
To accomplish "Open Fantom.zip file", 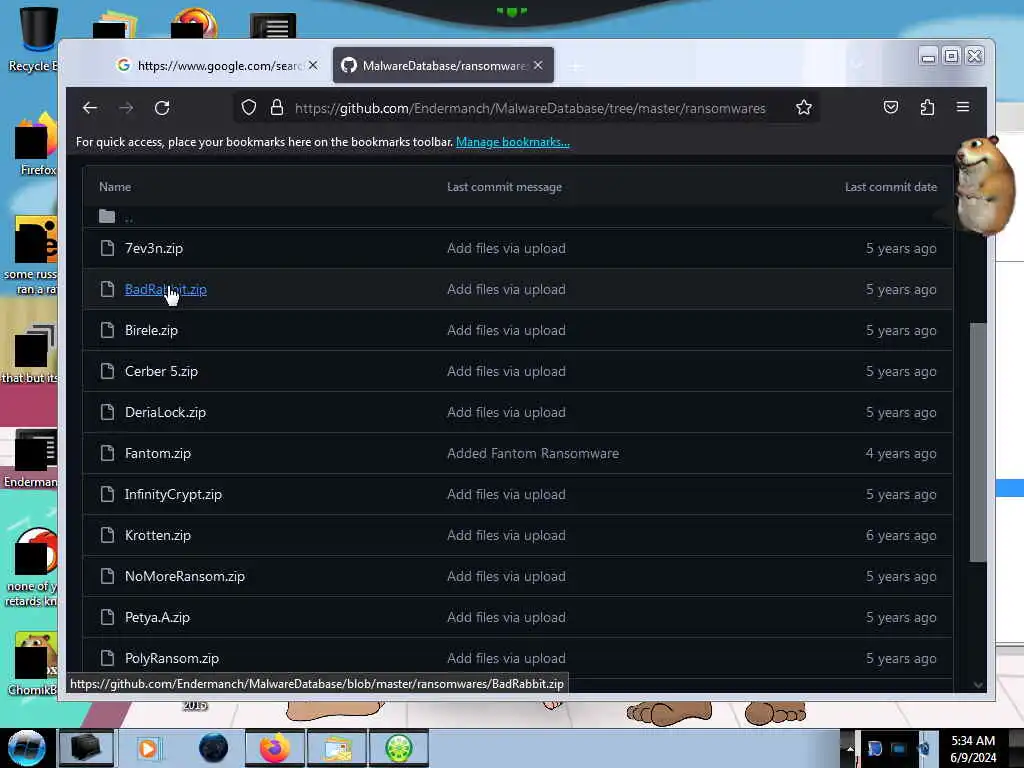I will pyautogui.click(x=158, y=453).
